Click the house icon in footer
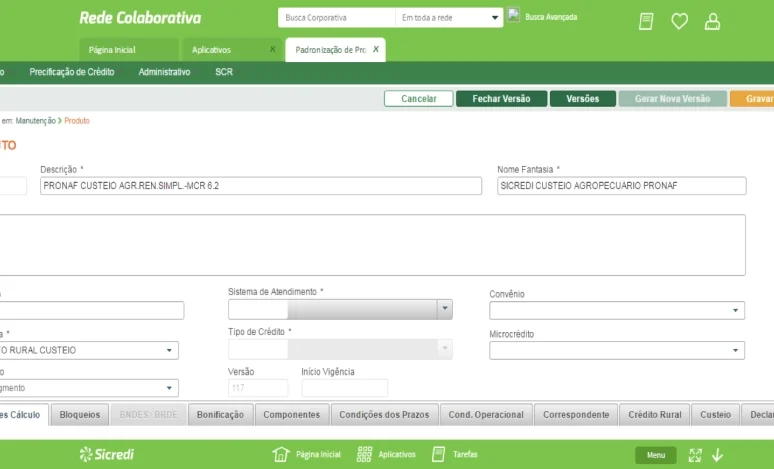This screenshot has width=774, height=469. click(281, 454)
